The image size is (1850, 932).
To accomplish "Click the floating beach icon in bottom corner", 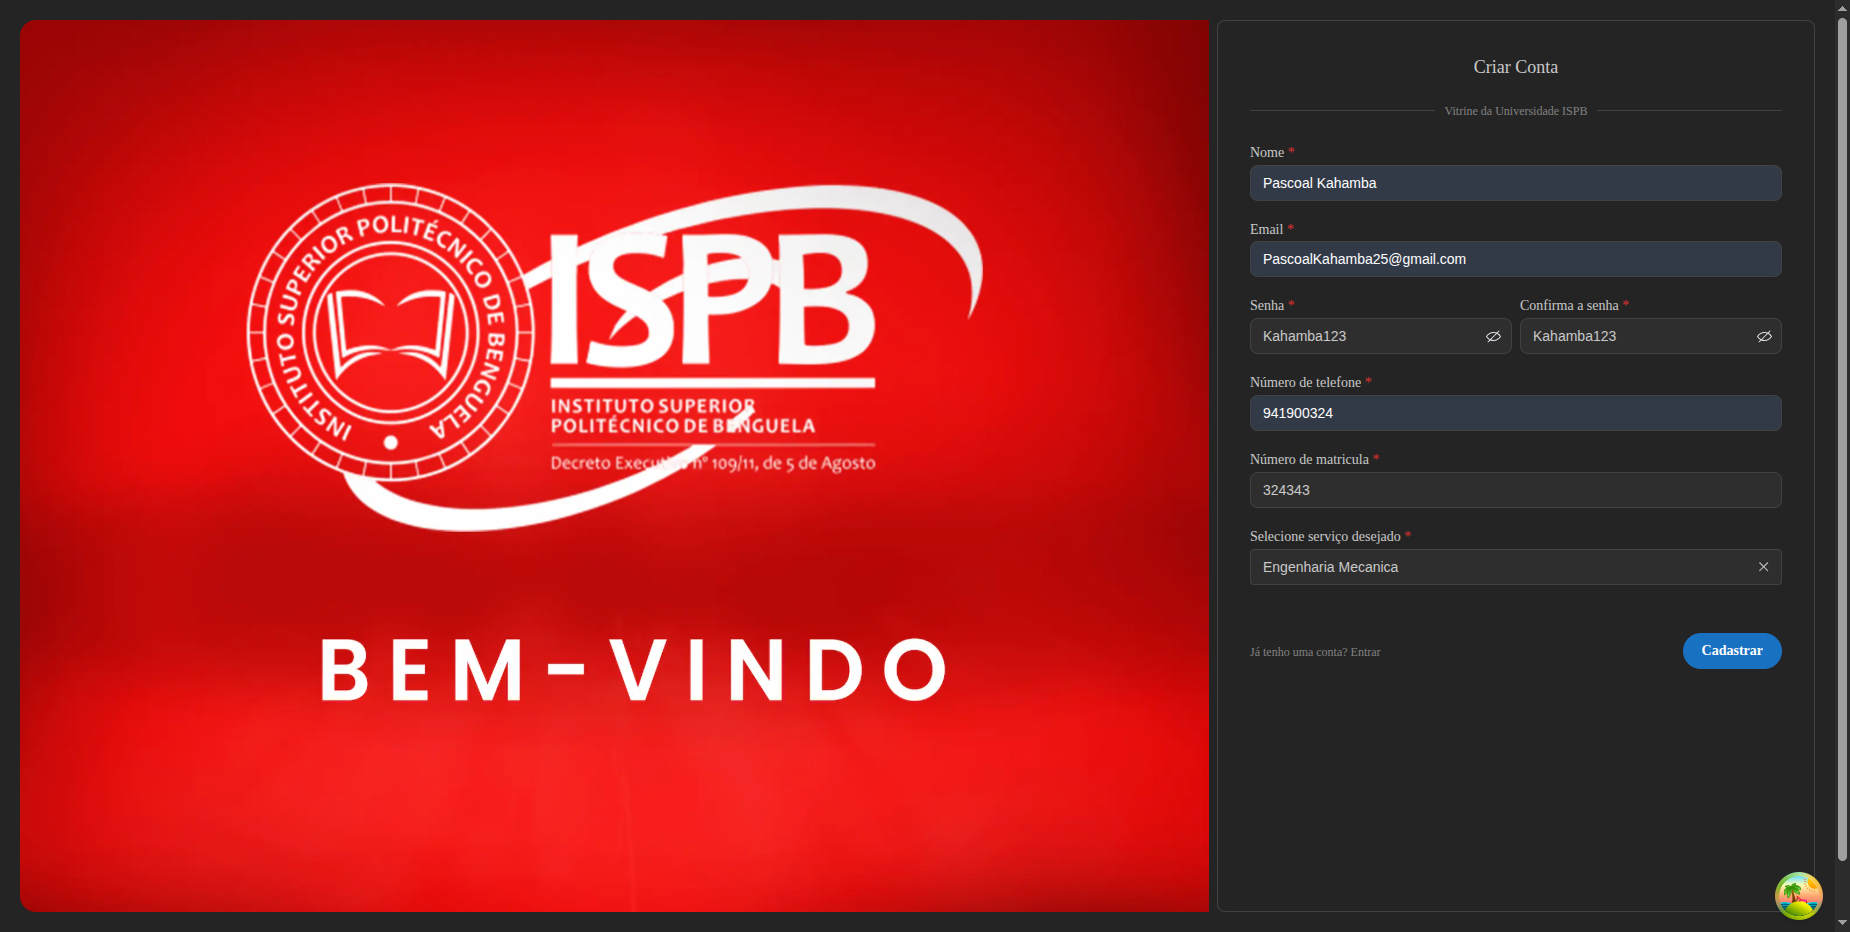I will [x=1798, y=895].
